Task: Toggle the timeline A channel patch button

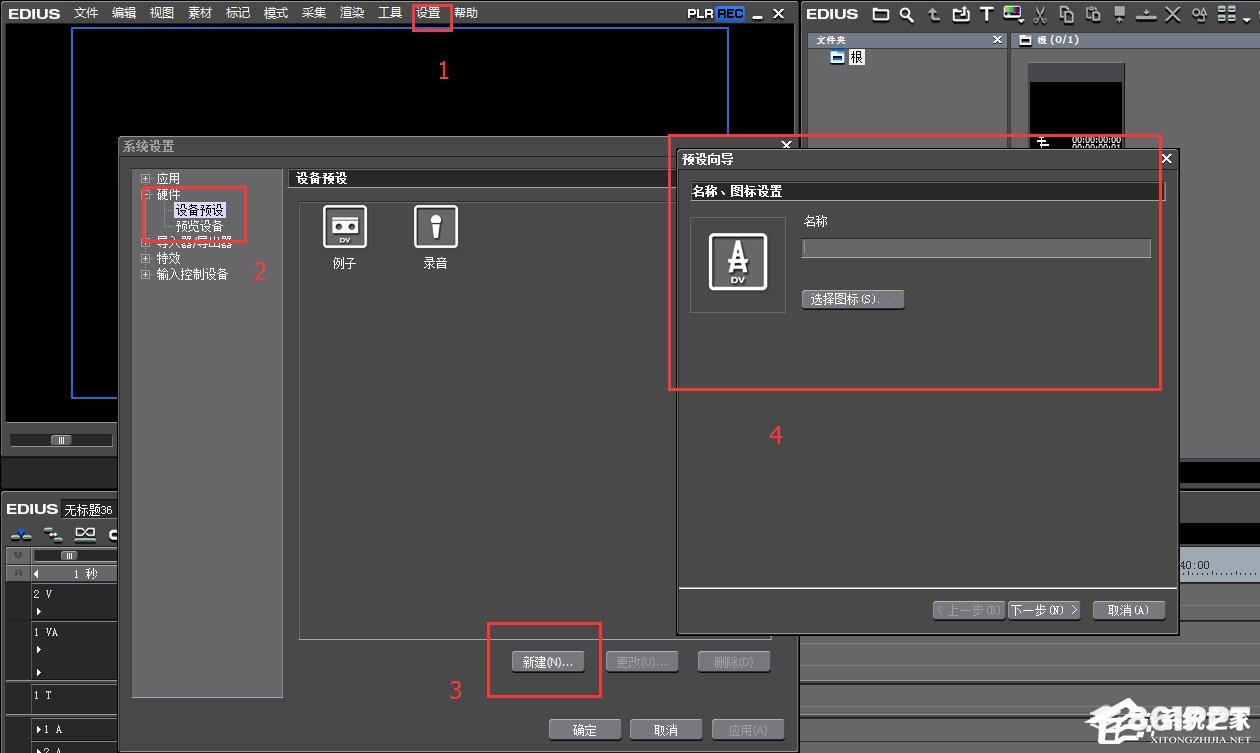Action: 17,573
